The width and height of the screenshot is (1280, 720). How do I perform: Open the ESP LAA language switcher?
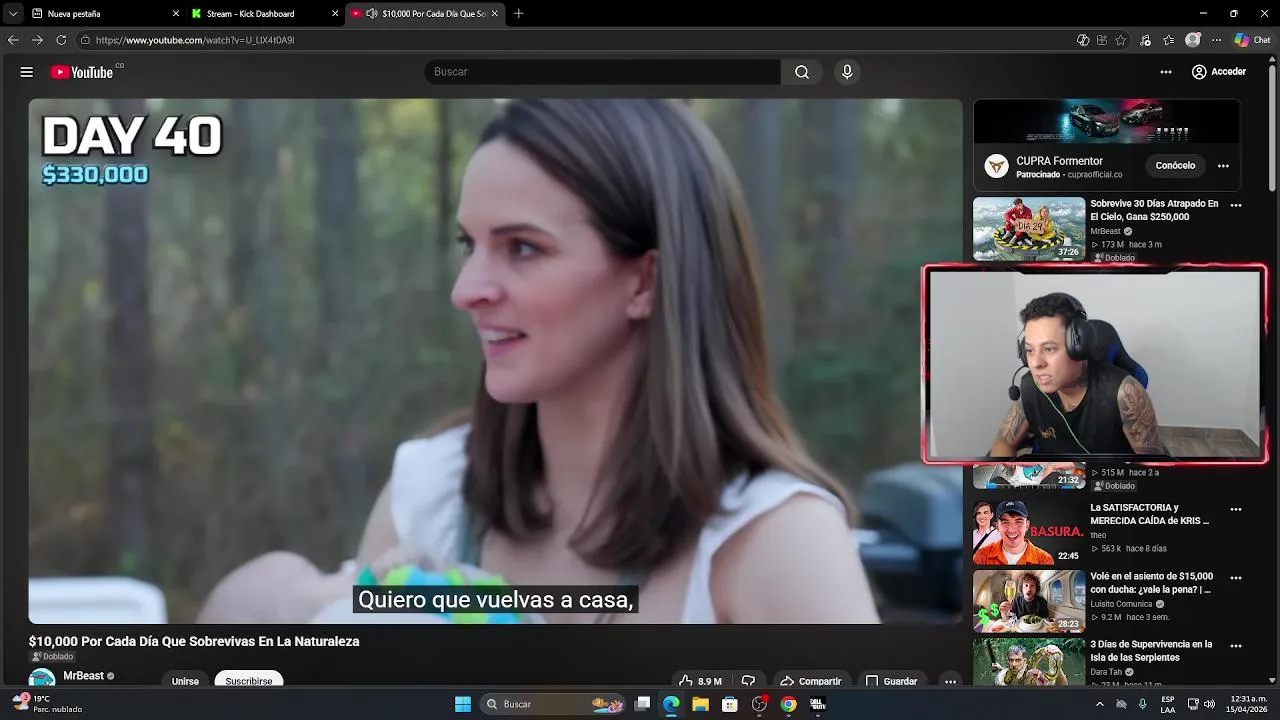coord(1168,704)
